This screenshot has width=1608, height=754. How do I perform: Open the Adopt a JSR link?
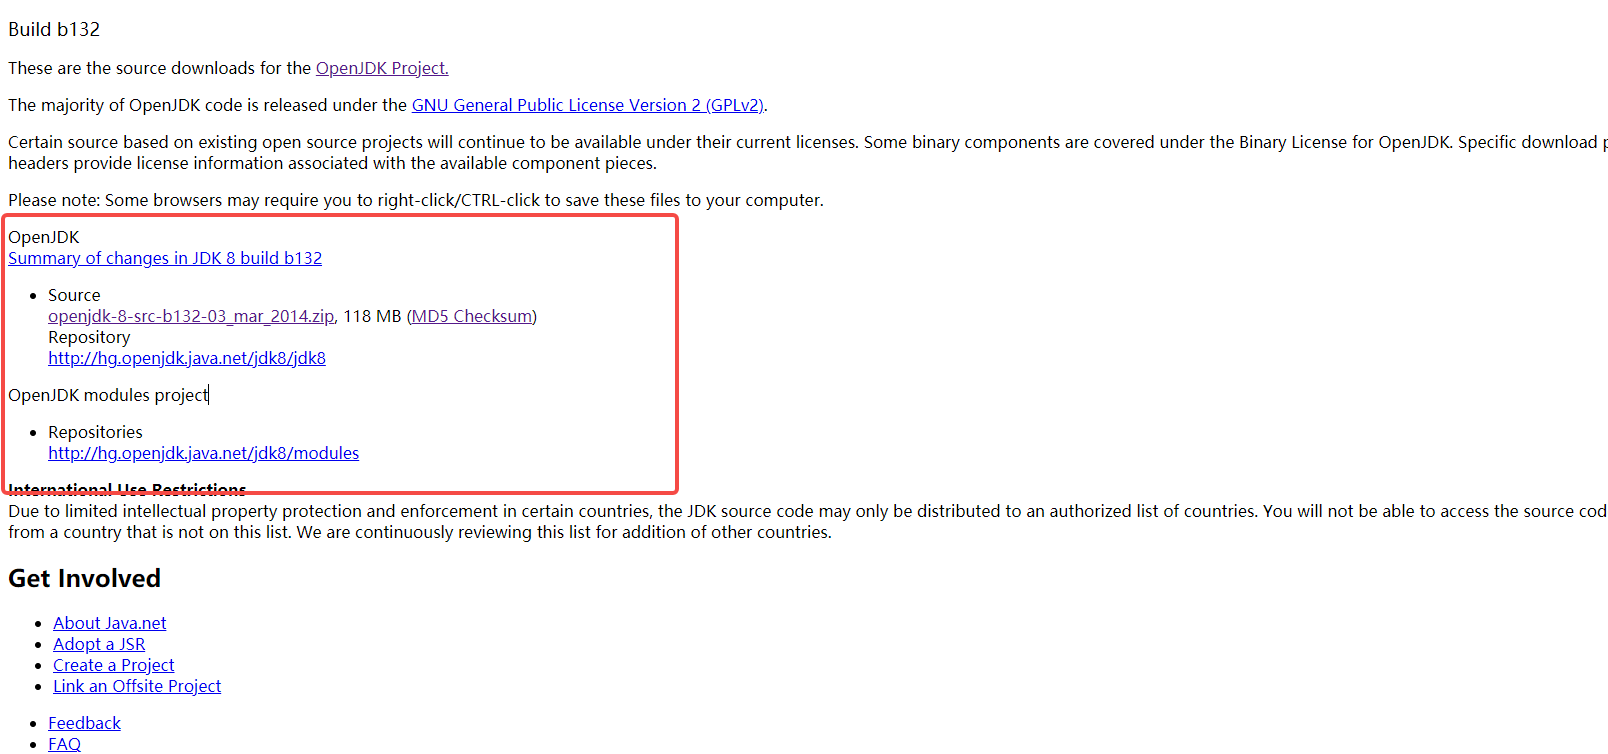coord(99,644)
